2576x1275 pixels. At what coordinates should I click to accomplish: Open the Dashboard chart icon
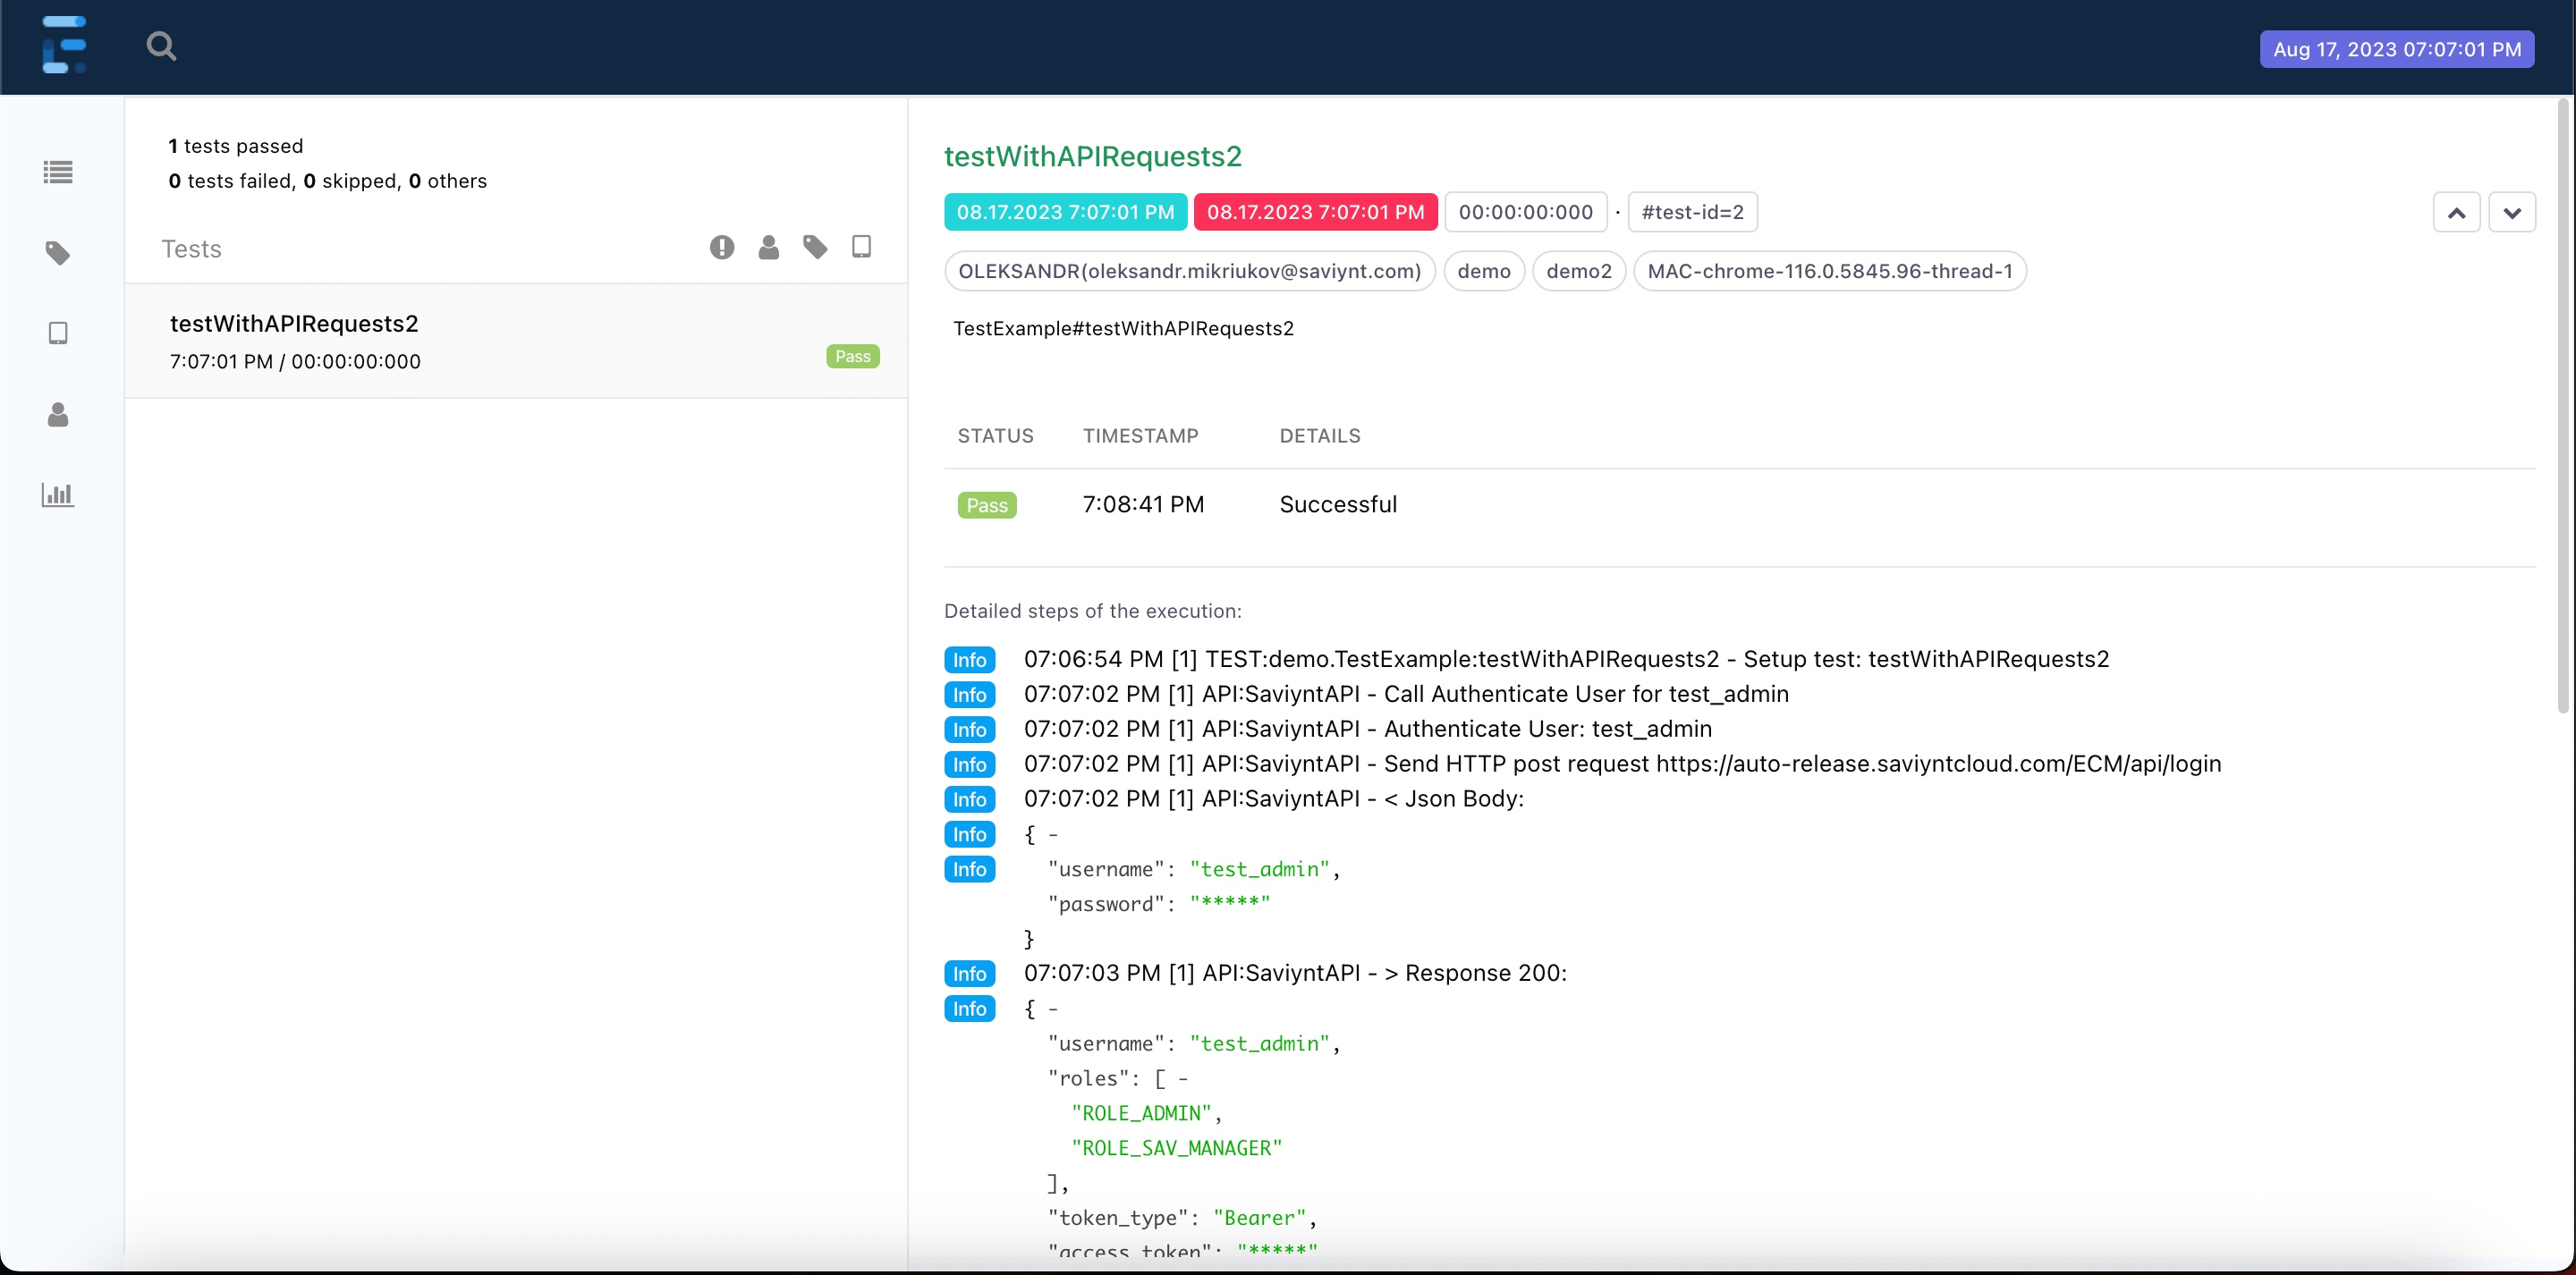(58, 494)
